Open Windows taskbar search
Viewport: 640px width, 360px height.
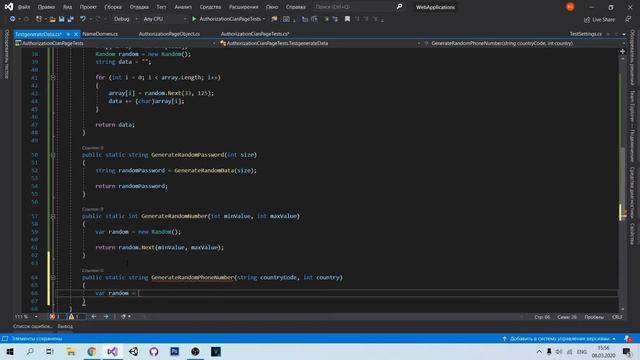coord(30,351)
